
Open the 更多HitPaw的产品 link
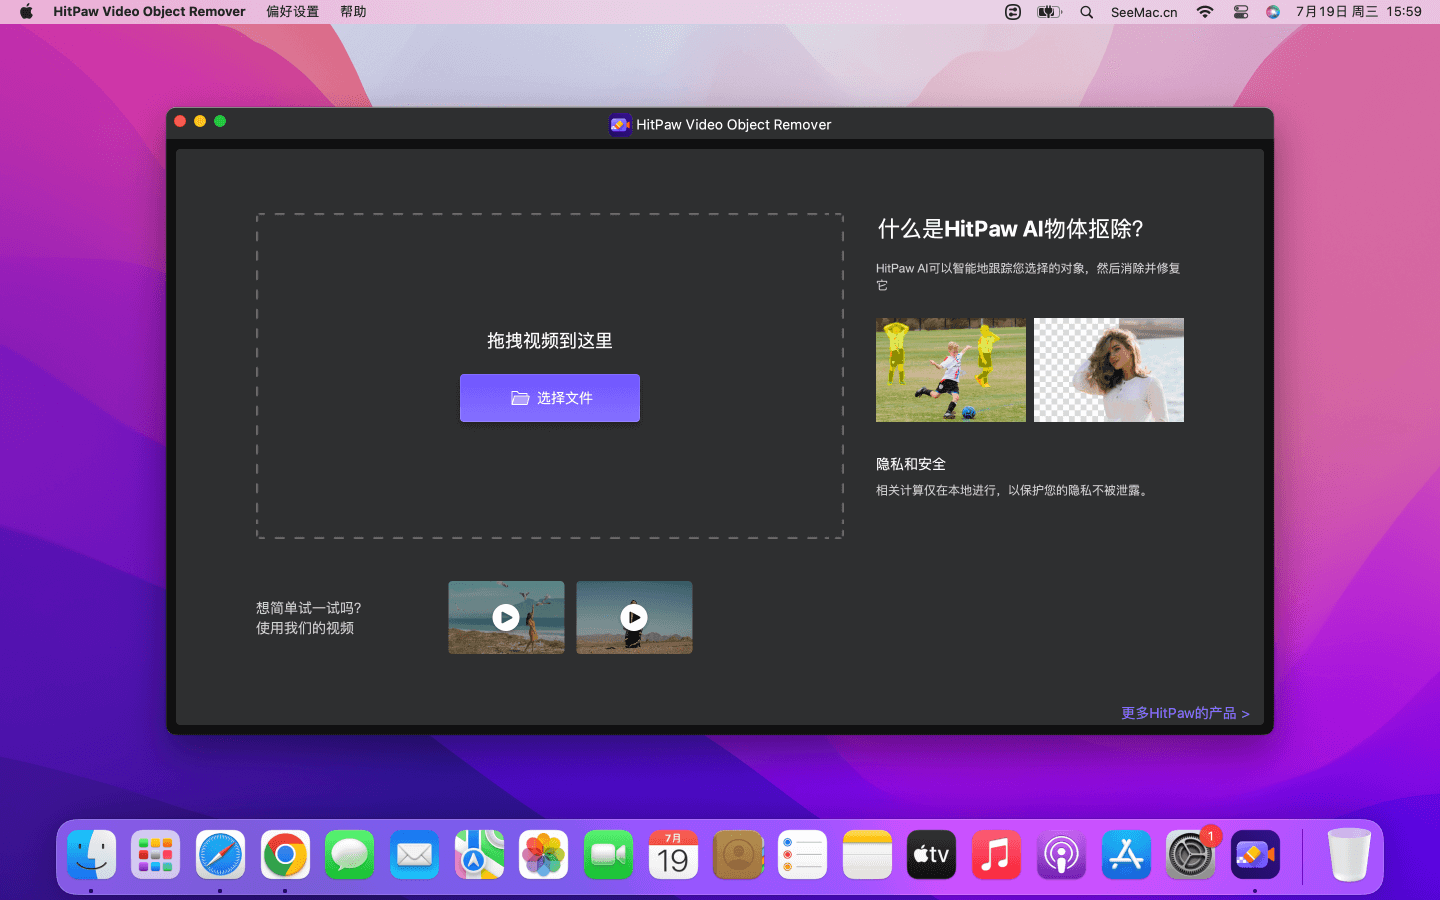(1184, 713)
